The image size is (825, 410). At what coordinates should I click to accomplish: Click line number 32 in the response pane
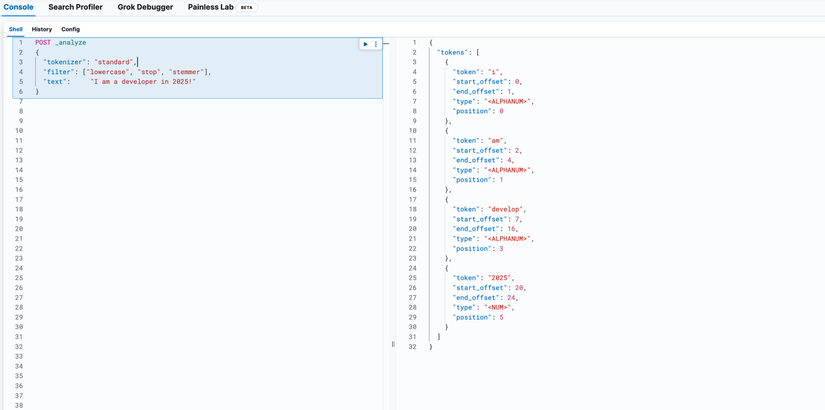tap(413, 347)
